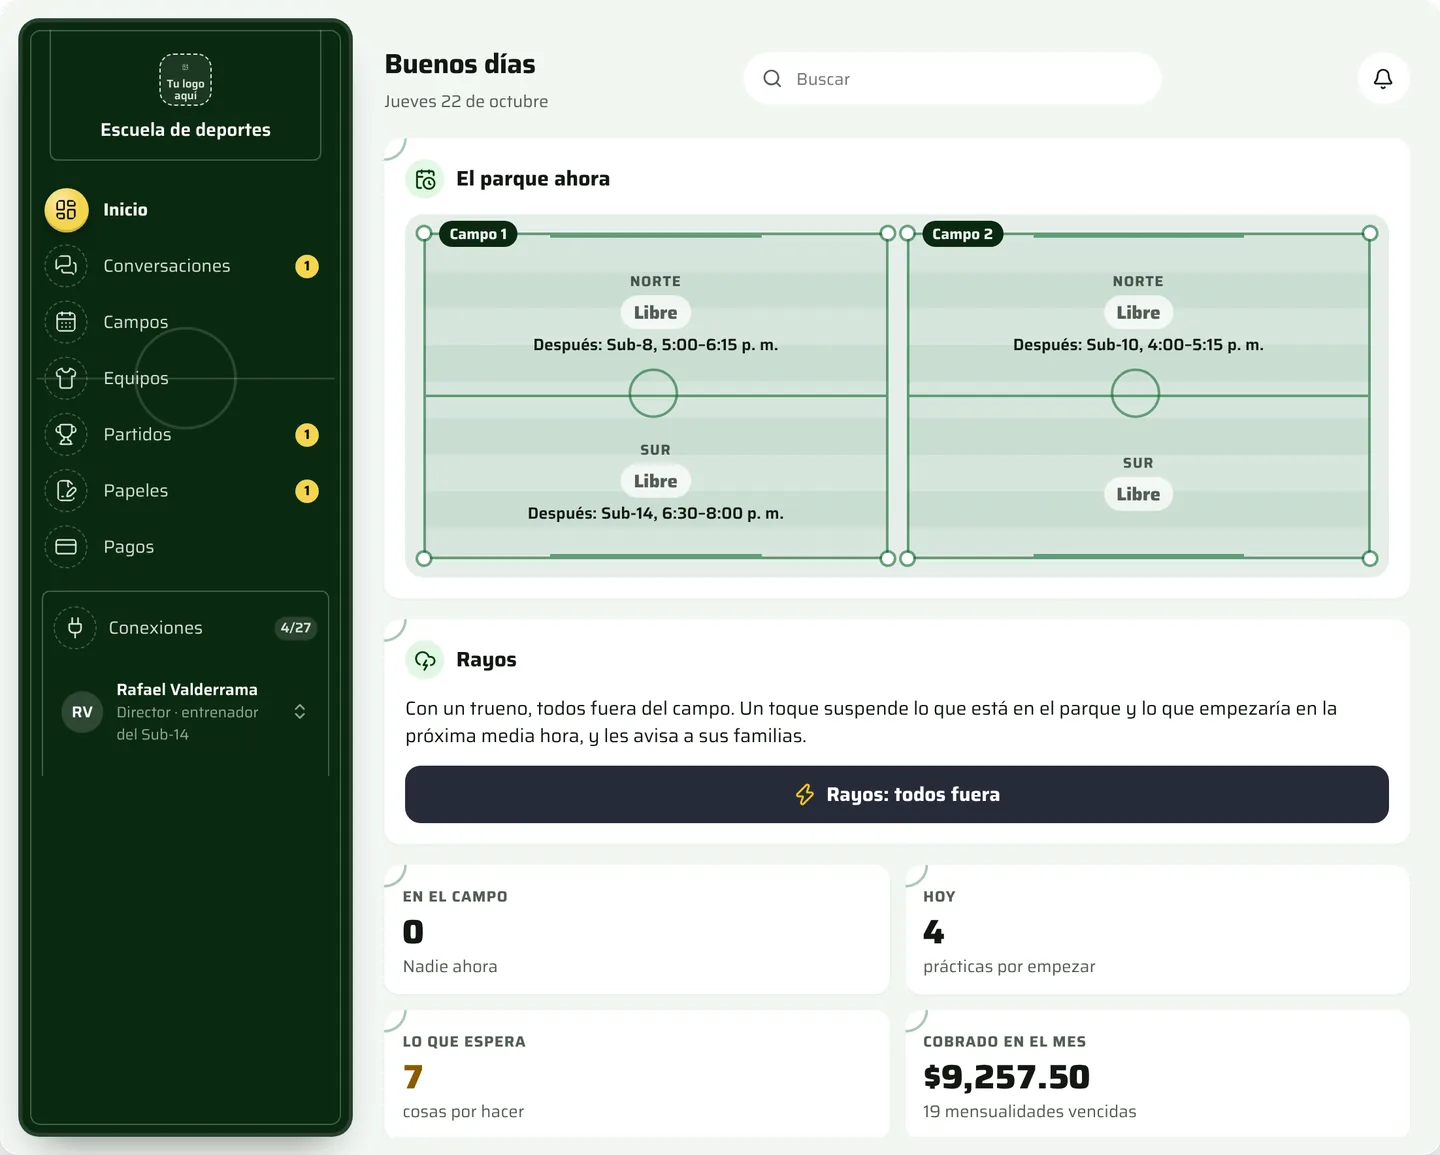Go to Partidos menu item
Image resolution: width=1440 pixels, height=1155 pixels.
tap(186, 434)
